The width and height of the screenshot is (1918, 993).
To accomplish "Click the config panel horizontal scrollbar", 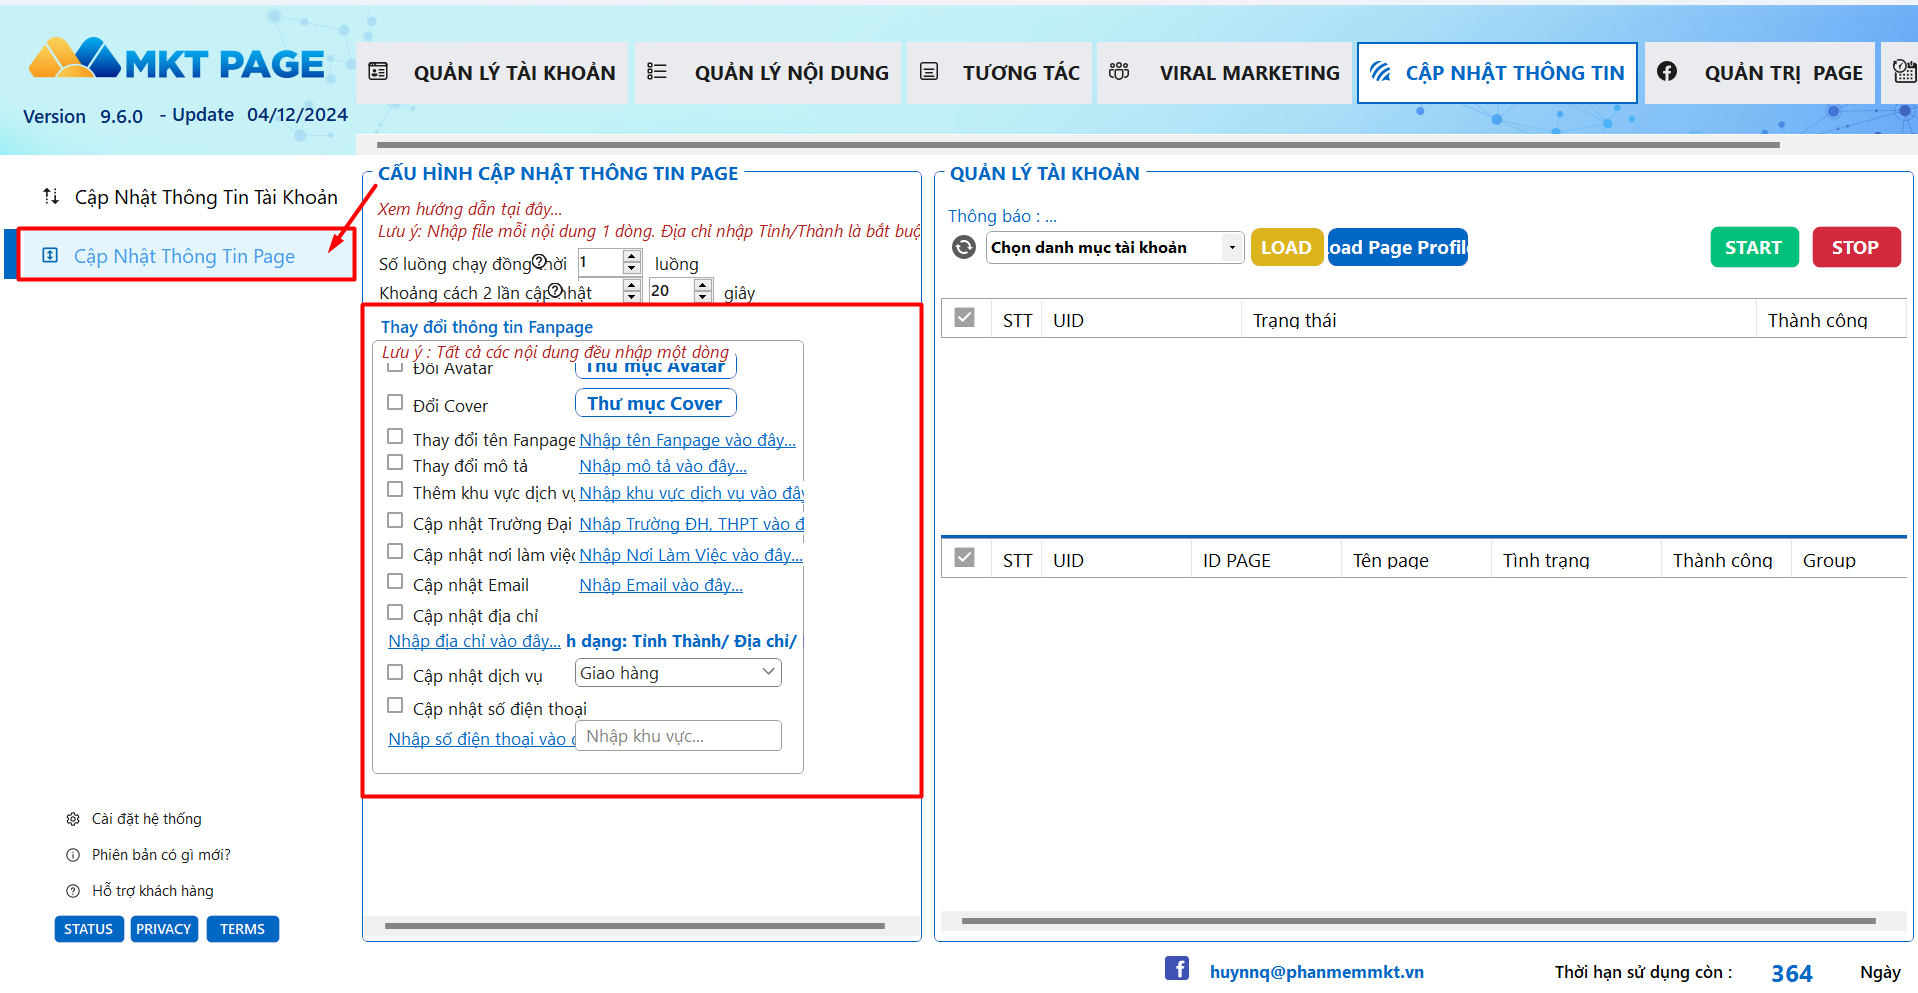I will coord(635,926).
